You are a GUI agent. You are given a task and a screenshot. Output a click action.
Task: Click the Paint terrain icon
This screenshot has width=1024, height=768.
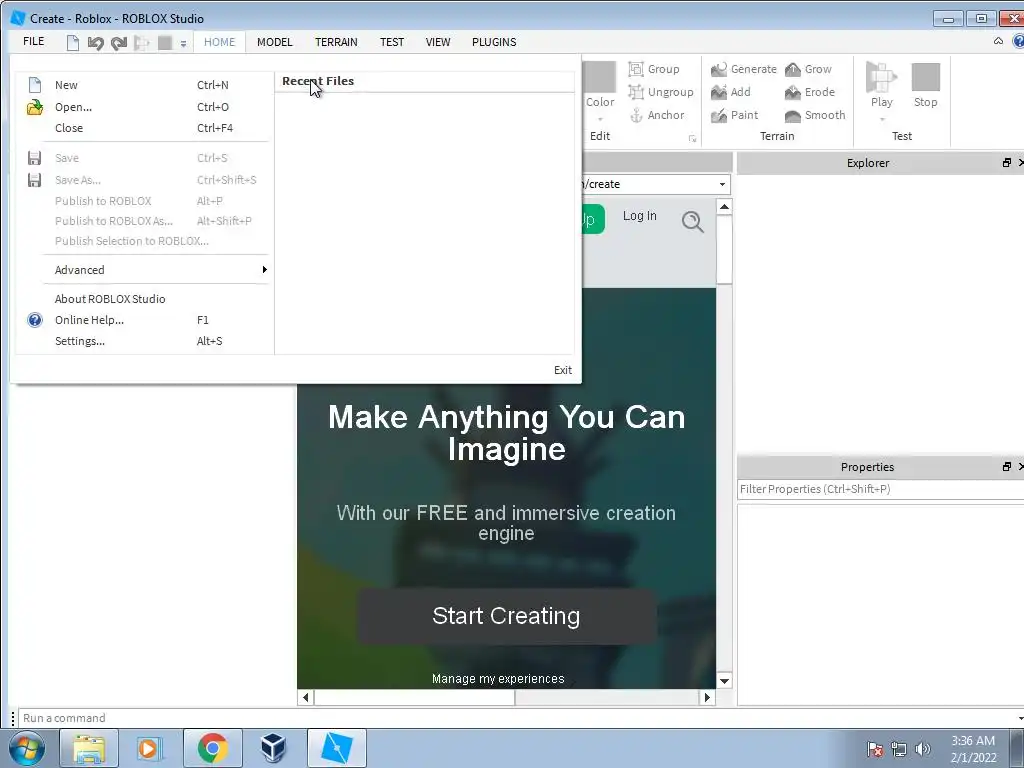[x=719, y=116]
